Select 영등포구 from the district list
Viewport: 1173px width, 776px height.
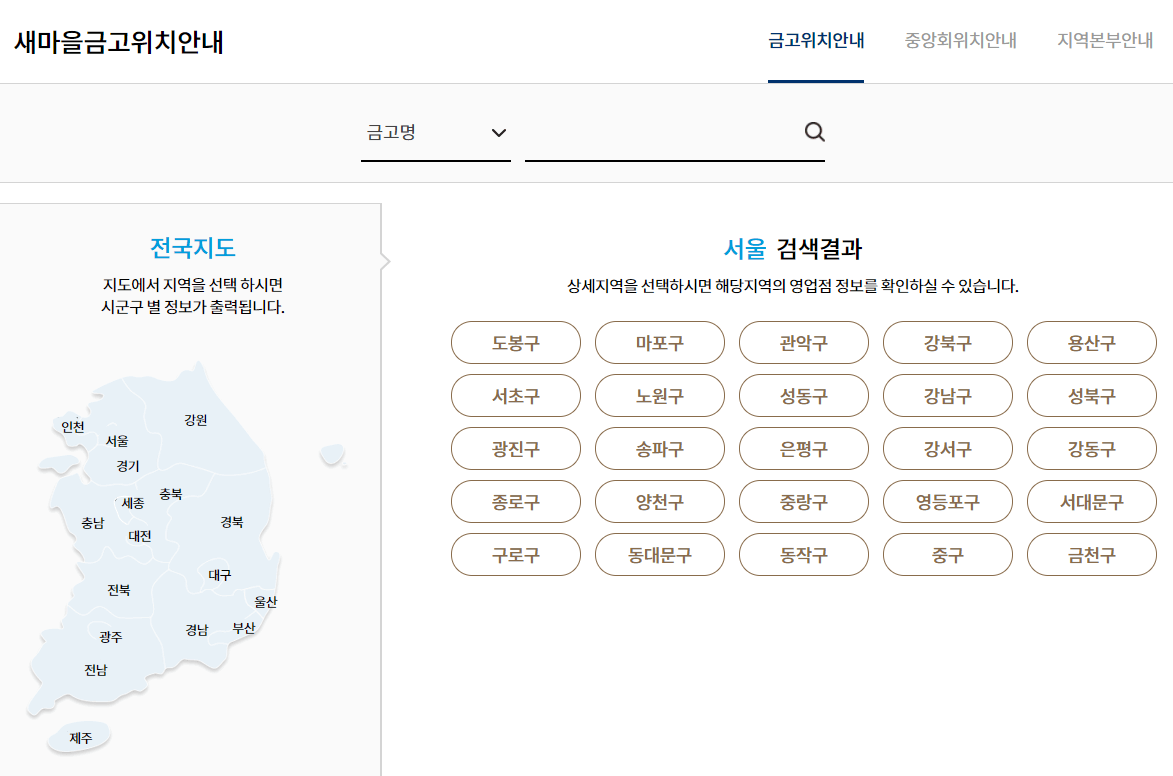tap(947, 501)
